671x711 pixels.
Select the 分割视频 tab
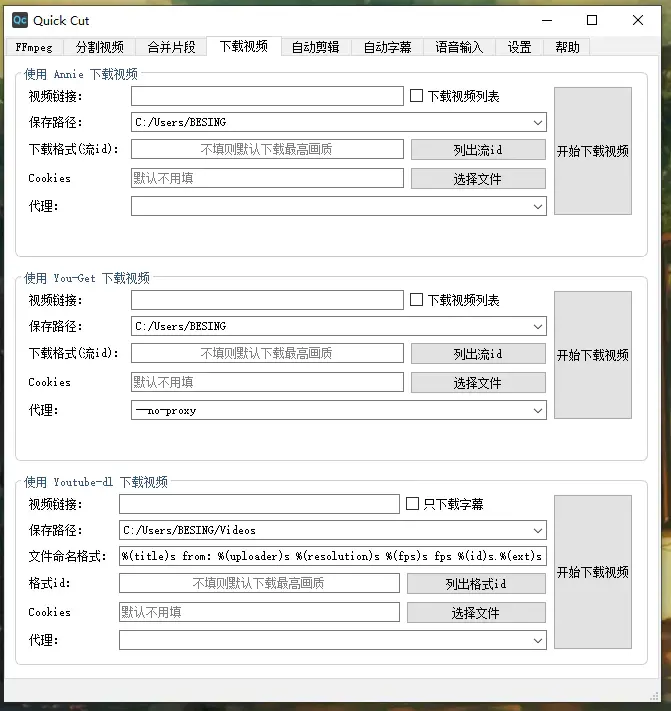(x=100, y=47)
